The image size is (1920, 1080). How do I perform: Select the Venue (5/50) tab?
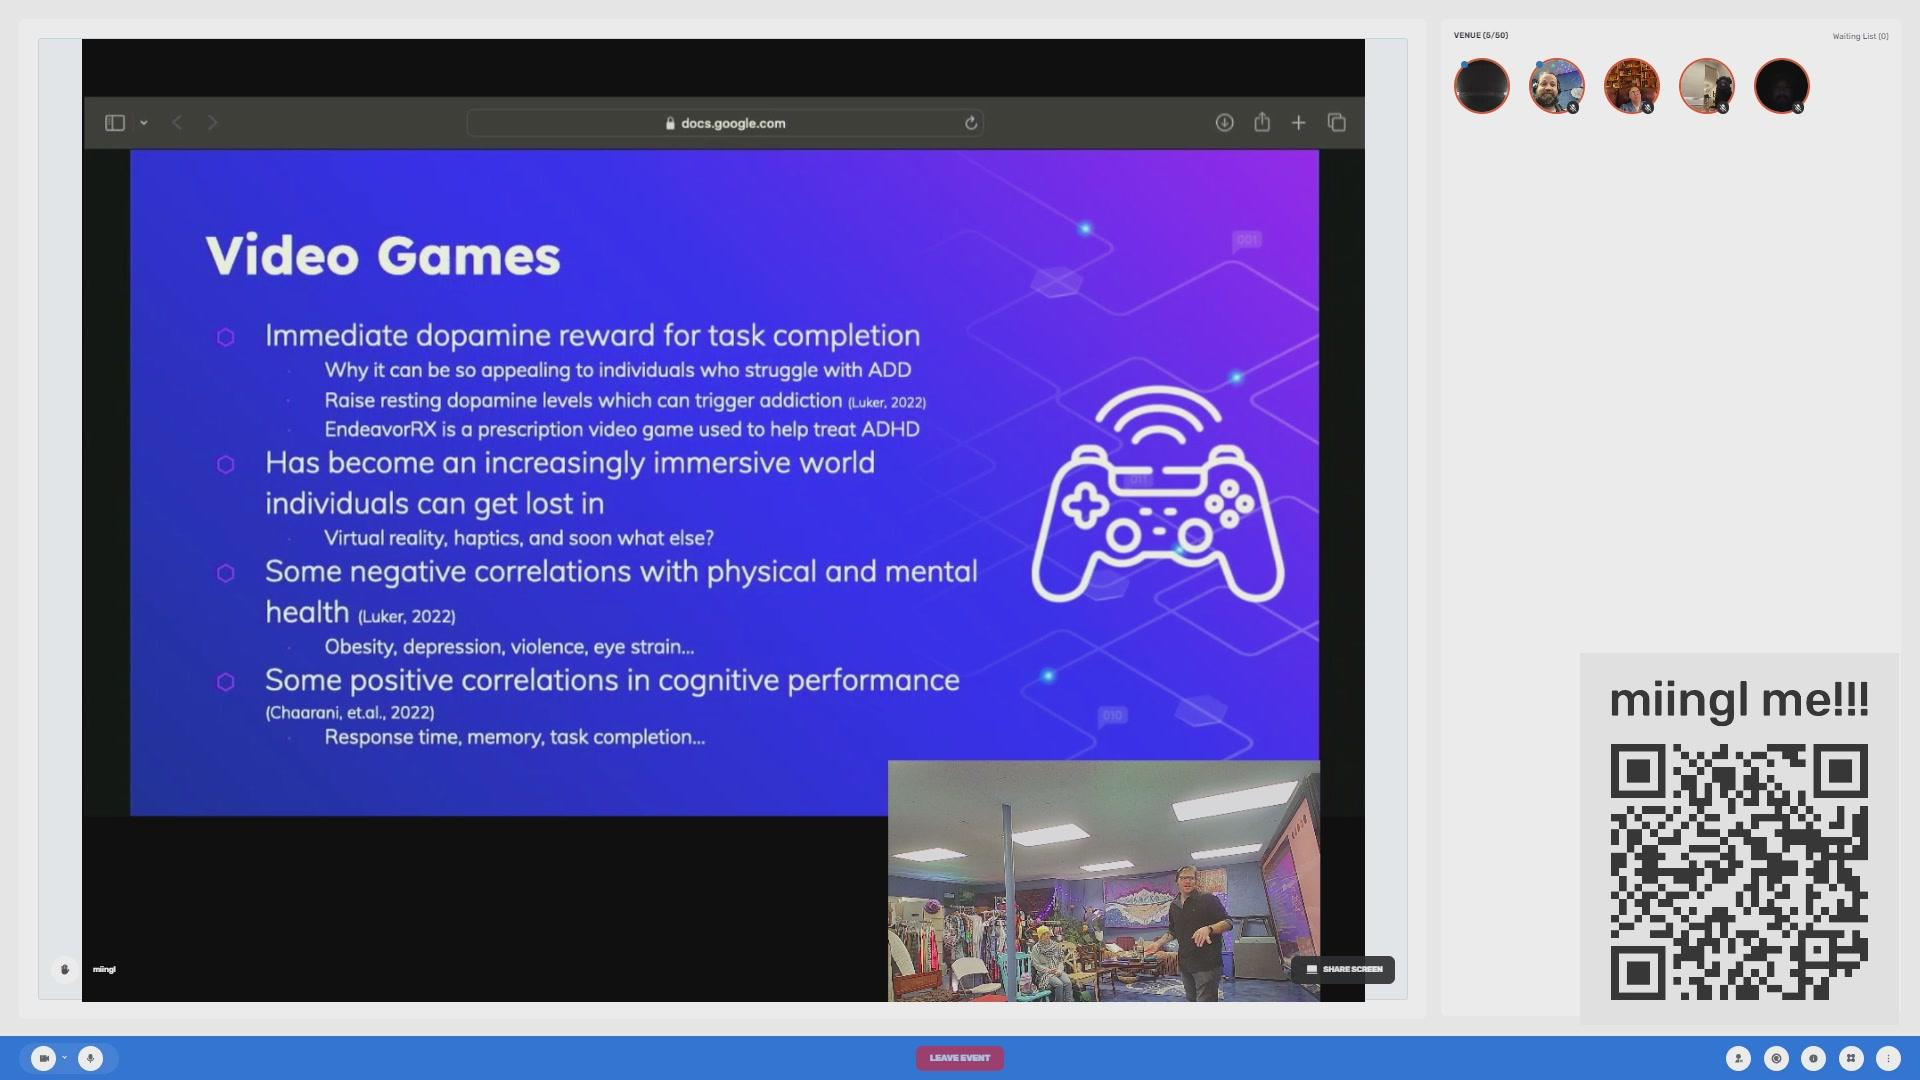click(1481, 35)
